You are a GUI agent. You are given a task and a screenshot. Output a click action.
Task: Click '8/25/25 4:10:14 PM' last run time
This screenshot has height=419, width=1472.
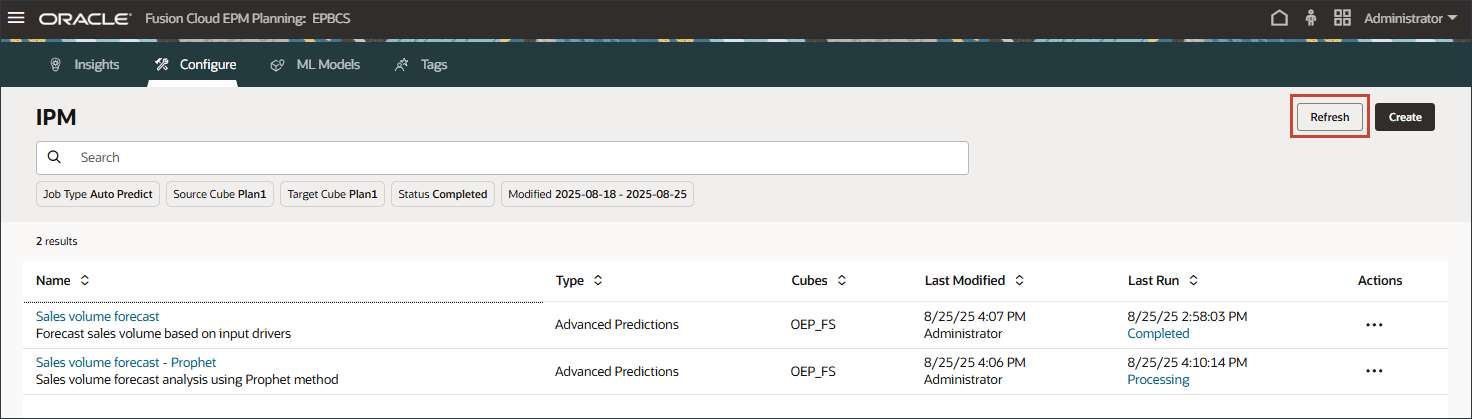point(1187,362)
